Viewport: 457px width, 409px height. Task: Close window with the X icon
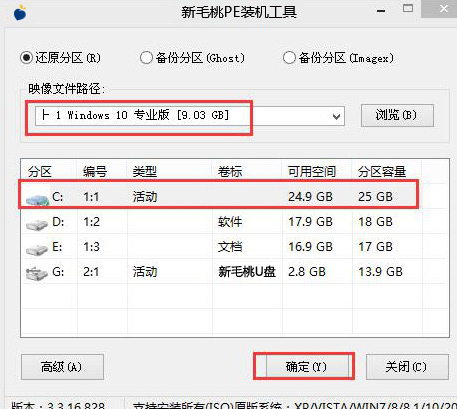click(443, 9)
